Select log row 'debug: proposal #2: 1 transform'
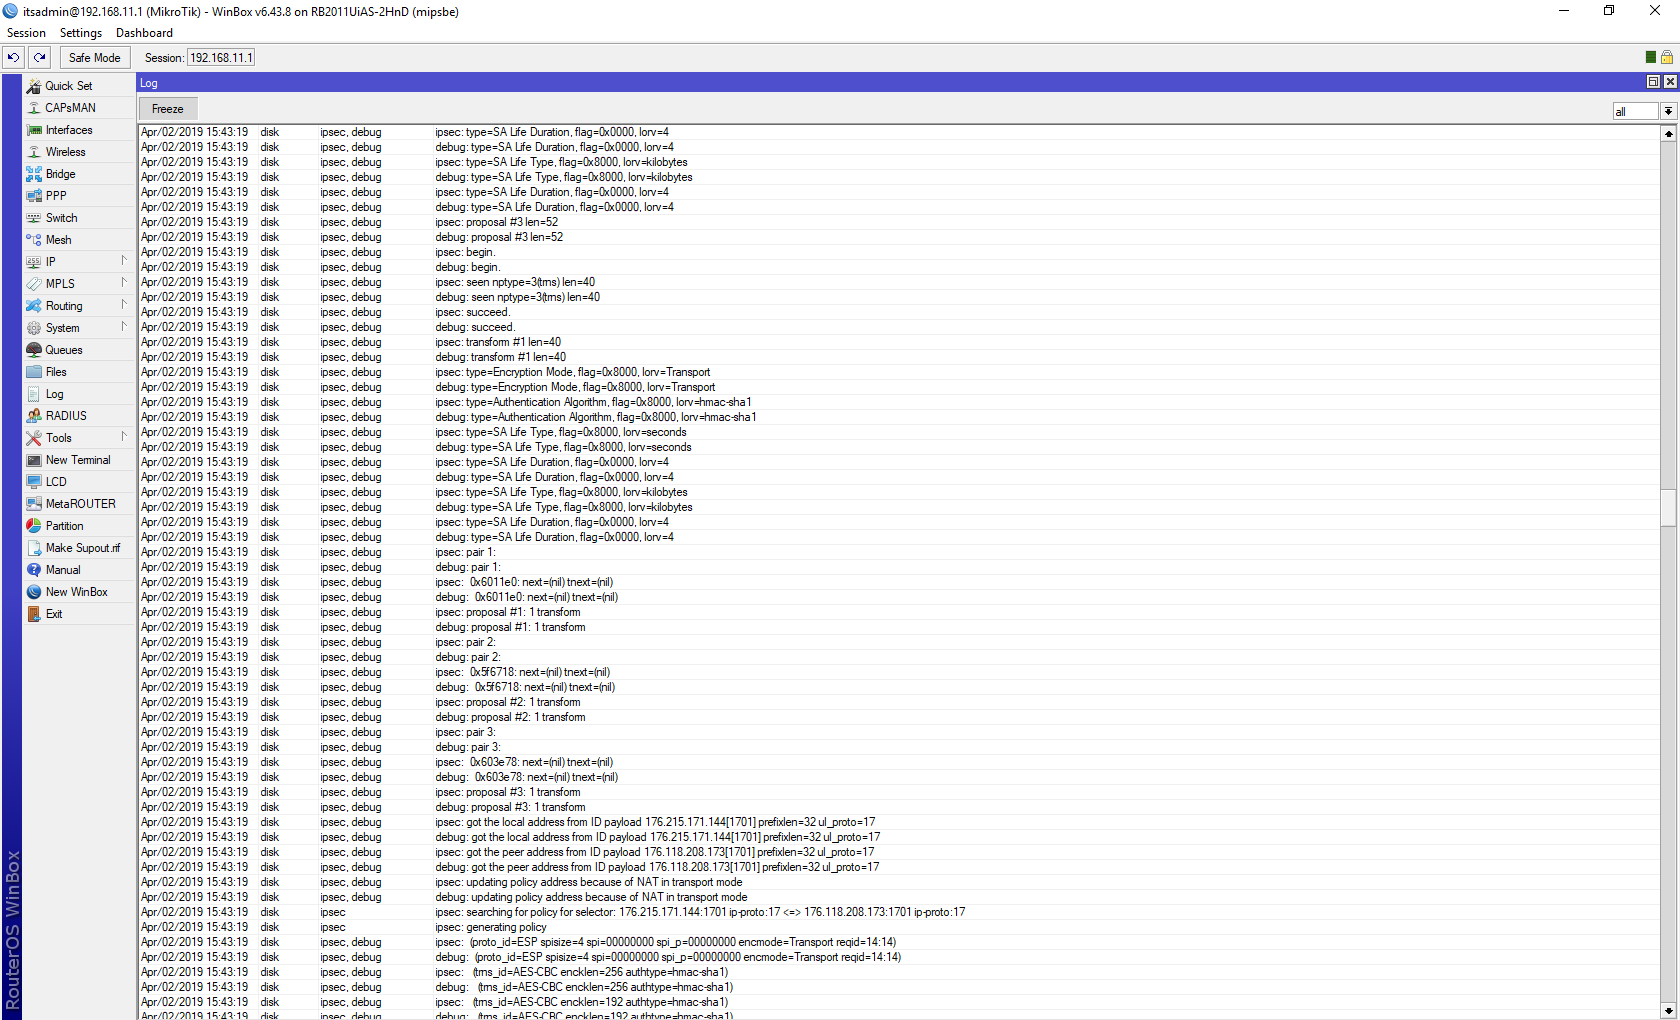Screen dimensions: 1680x1020 tap(898, 717)
